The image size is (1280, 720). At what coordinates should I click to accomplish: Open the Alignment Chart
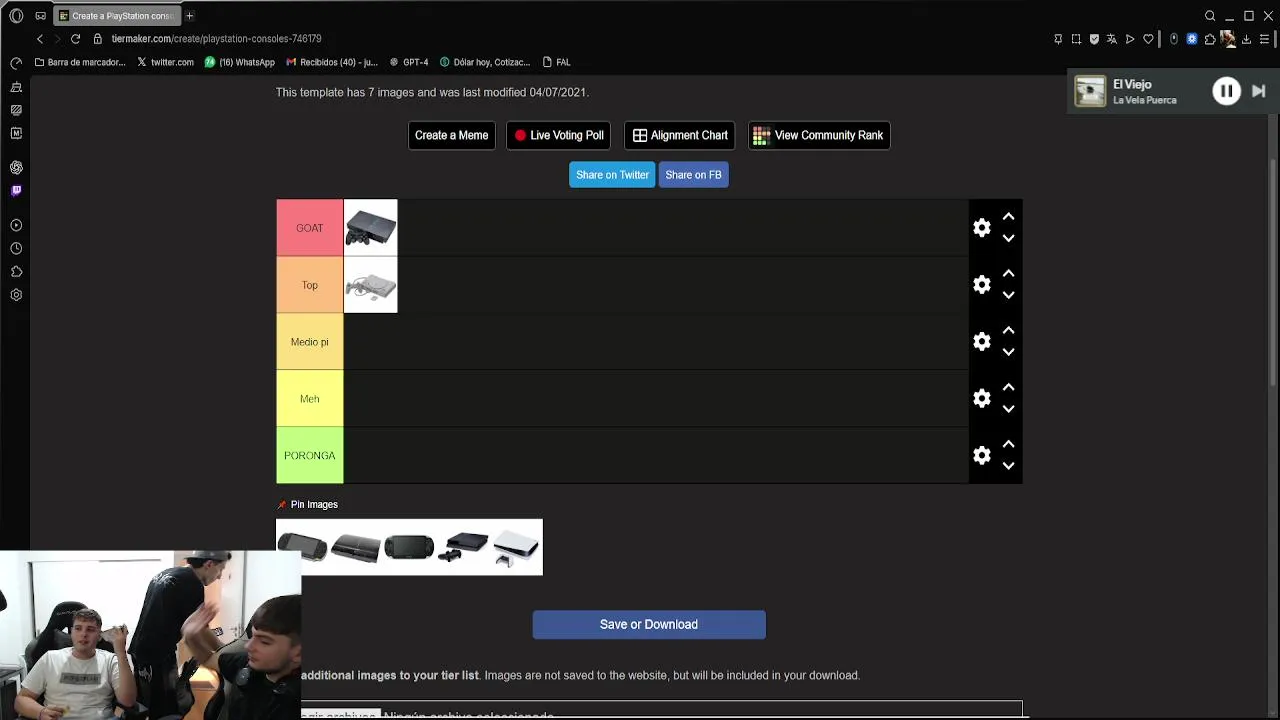(680, 135)
